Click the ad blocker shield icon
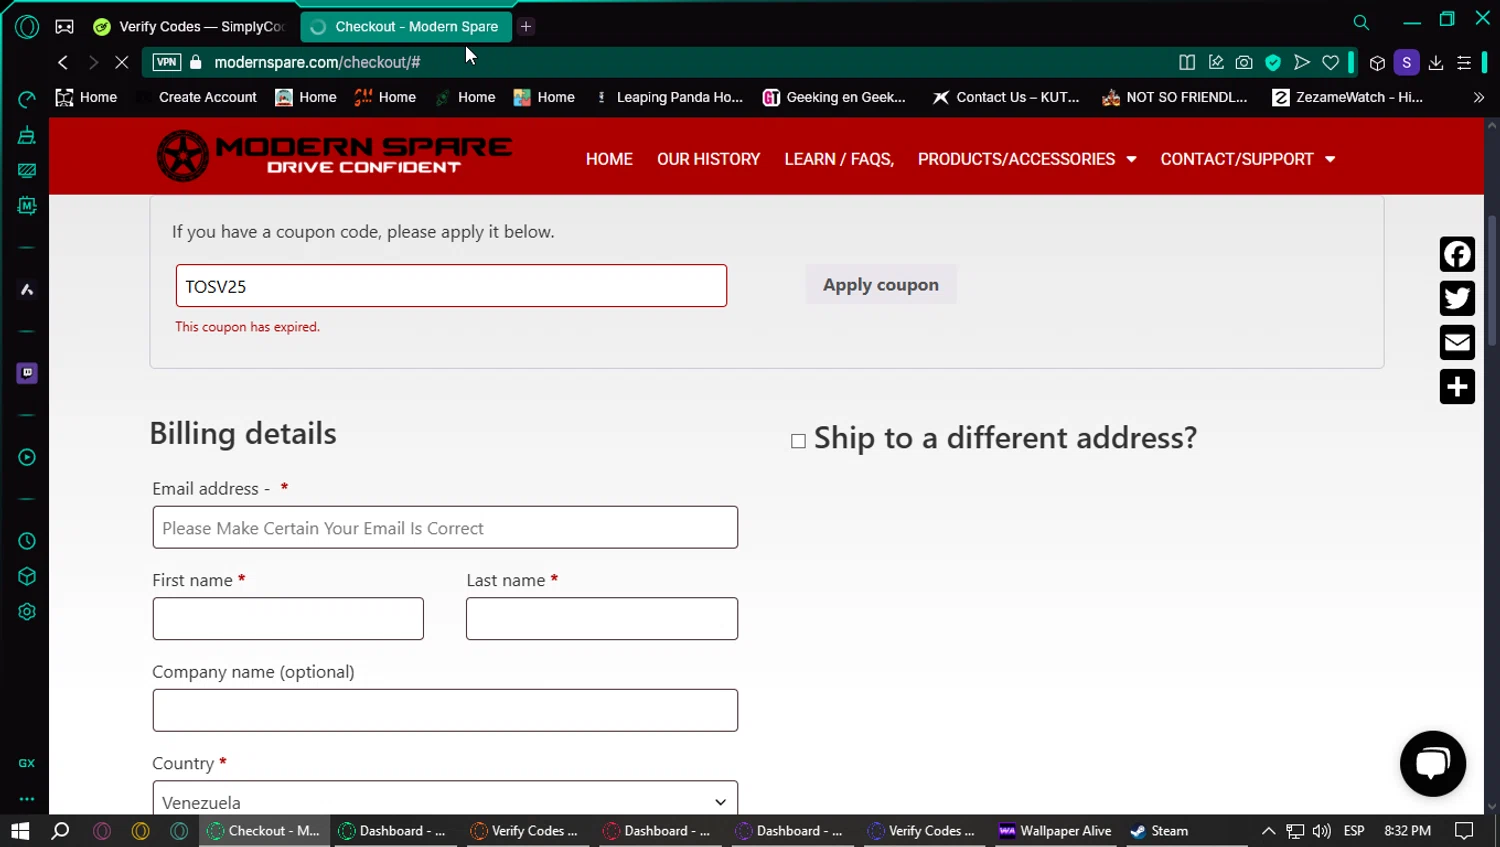 coord(1273,62)
